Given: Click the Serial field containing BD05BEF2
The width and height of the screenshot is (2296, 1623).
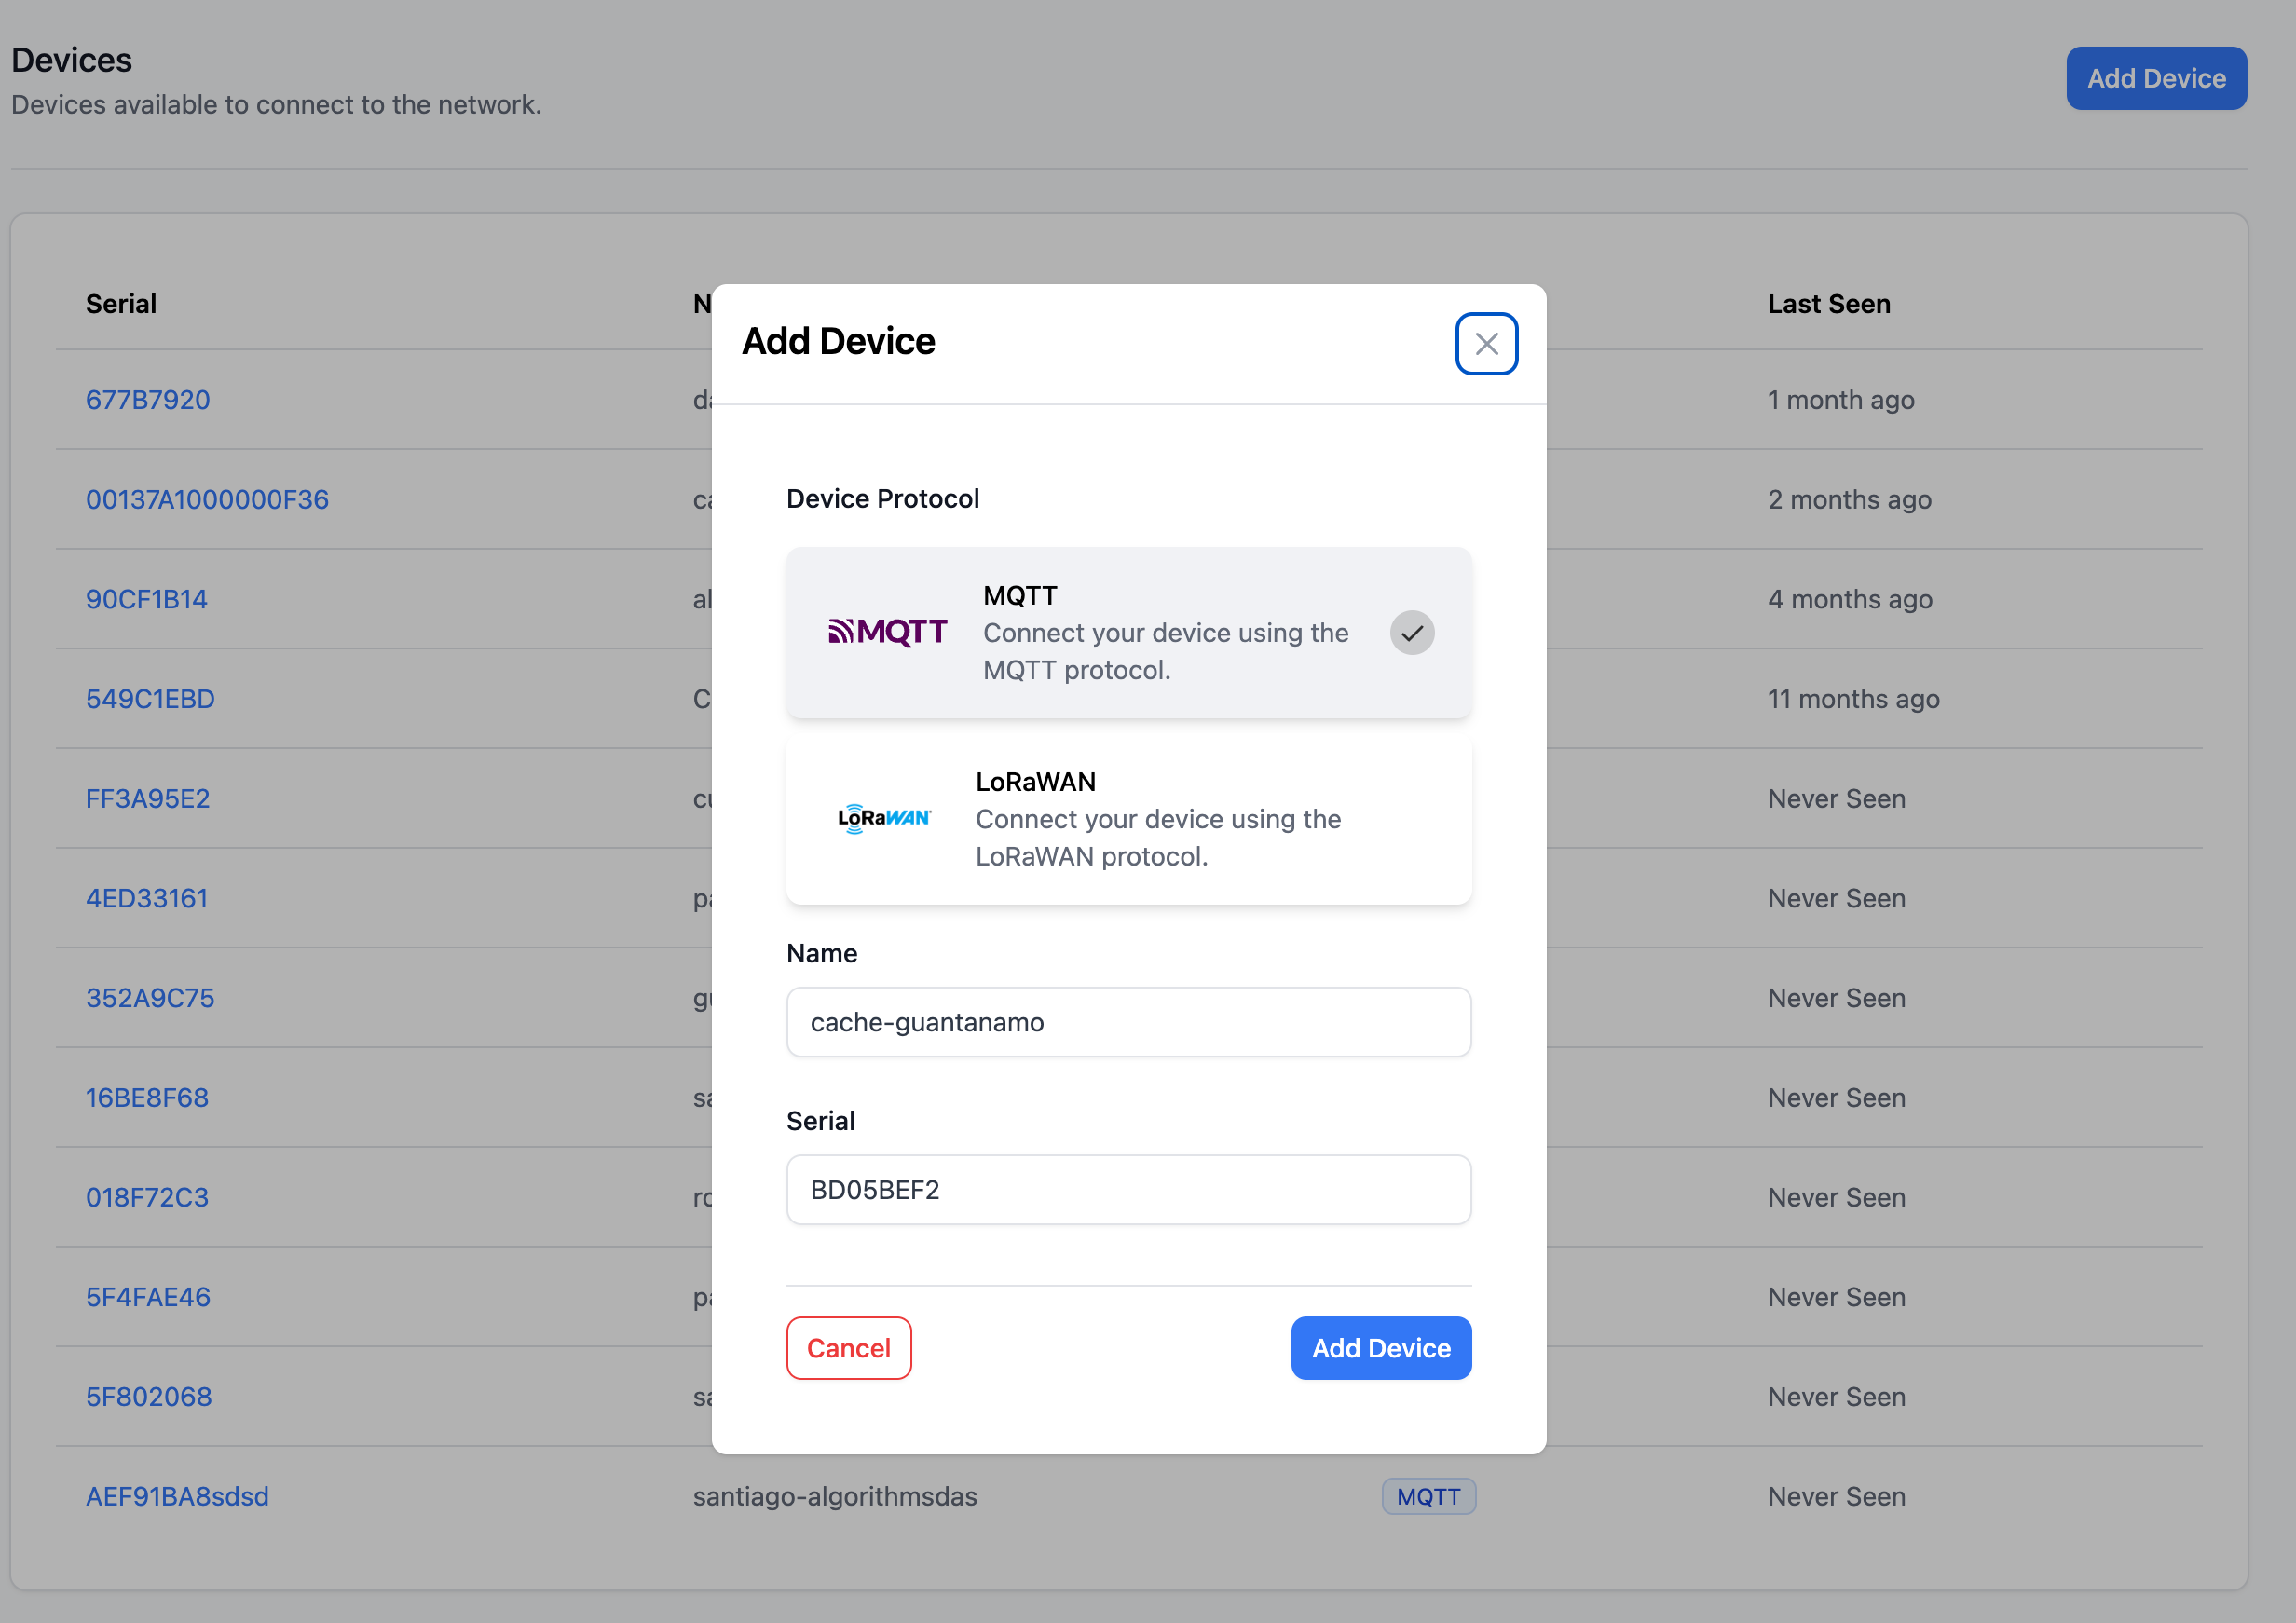Looking at the screenshot, I should (1128, 1189).
